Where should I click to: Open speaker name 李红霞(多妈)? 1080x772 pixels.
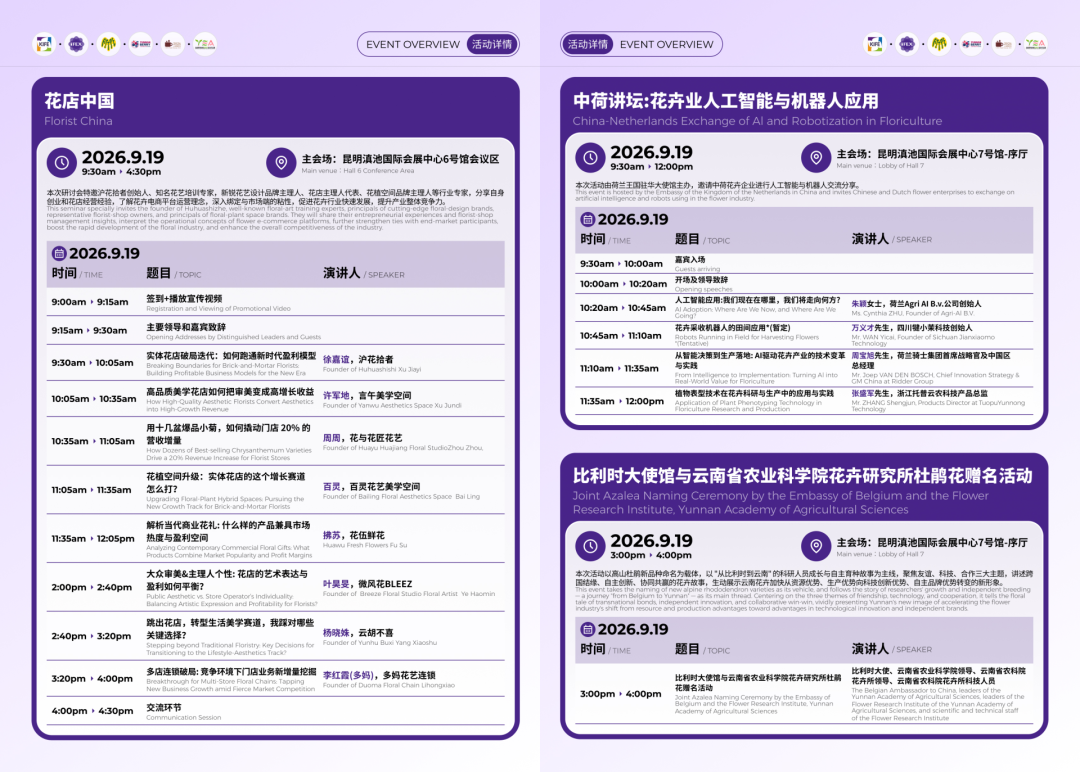click(x=349, y=676)
